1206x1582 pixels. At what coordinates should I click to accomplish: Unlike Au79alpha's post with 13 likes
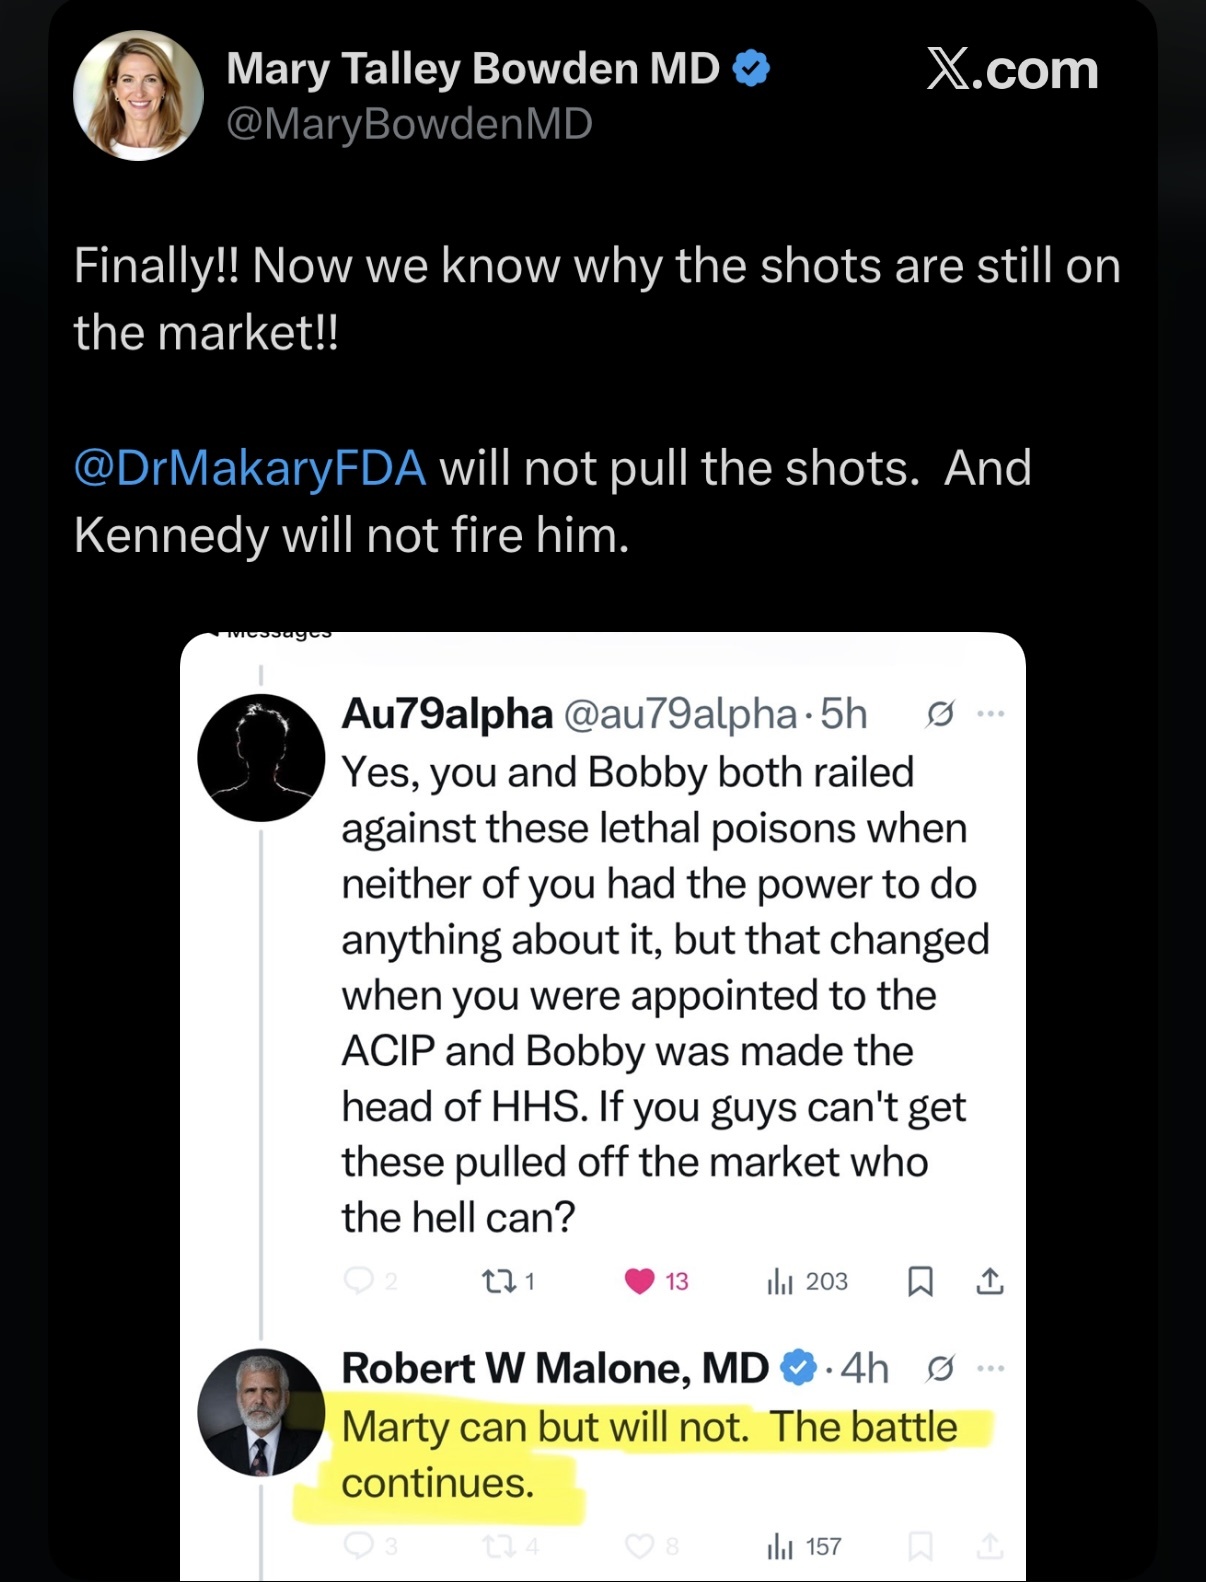(x=639, y=1281)
